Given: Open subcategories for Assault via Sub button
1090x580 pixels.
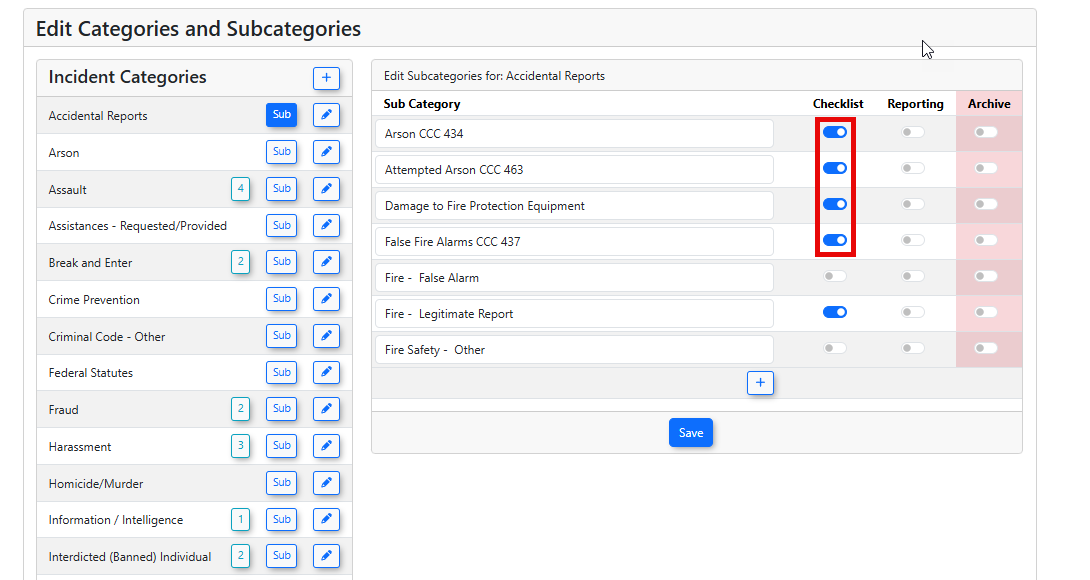Looking at the screenshot, I should click(282, 189).
